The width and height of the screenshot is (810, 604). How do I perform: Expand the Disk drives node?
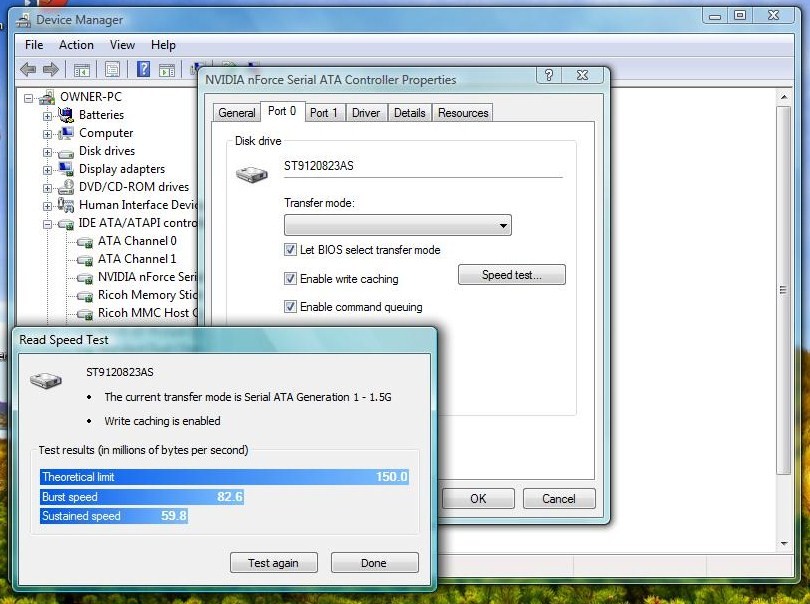tap(47, 152)
